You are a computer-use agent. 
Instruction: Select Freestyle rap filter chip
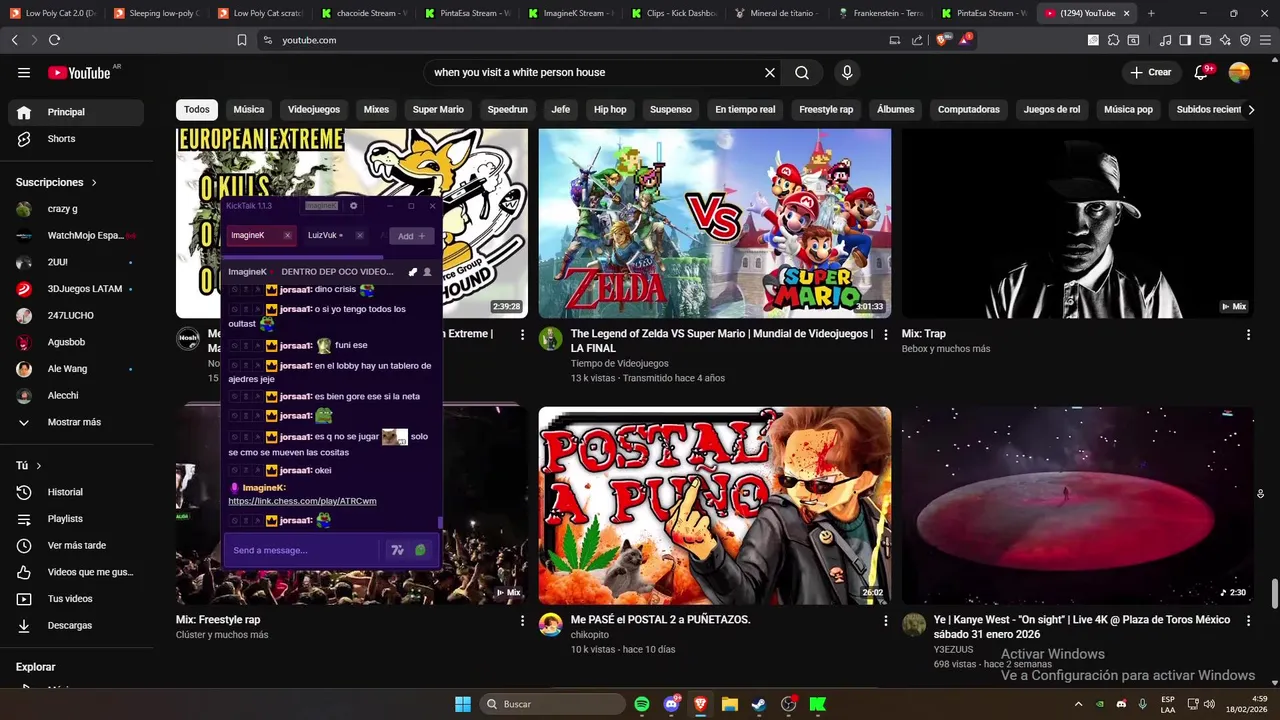pyautogui.click(x=826, y=110)
